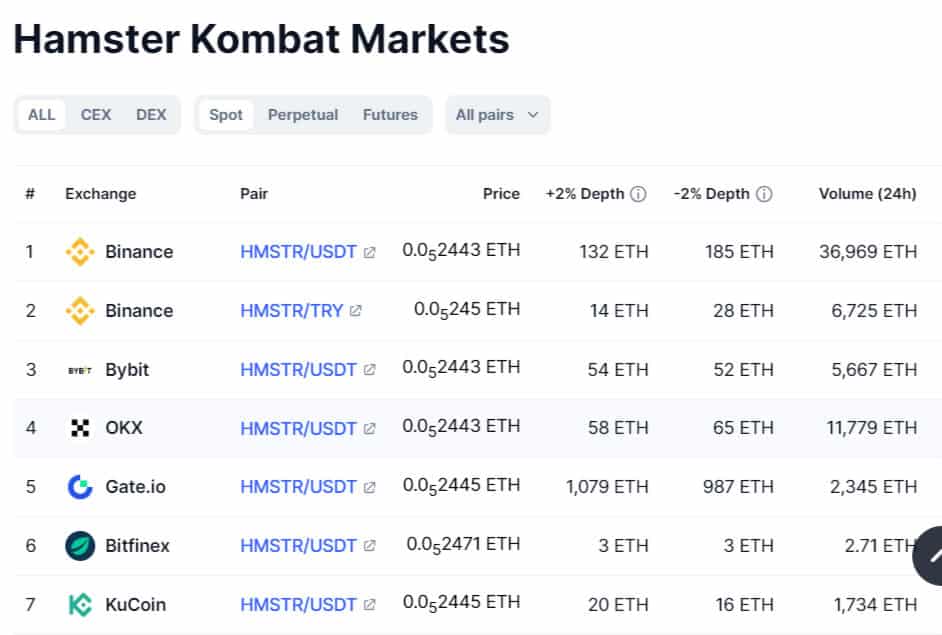Open Bybit HMSTR/USDT pair link
This screenshot has height=635, width=942.
click(x=299, y=369)
